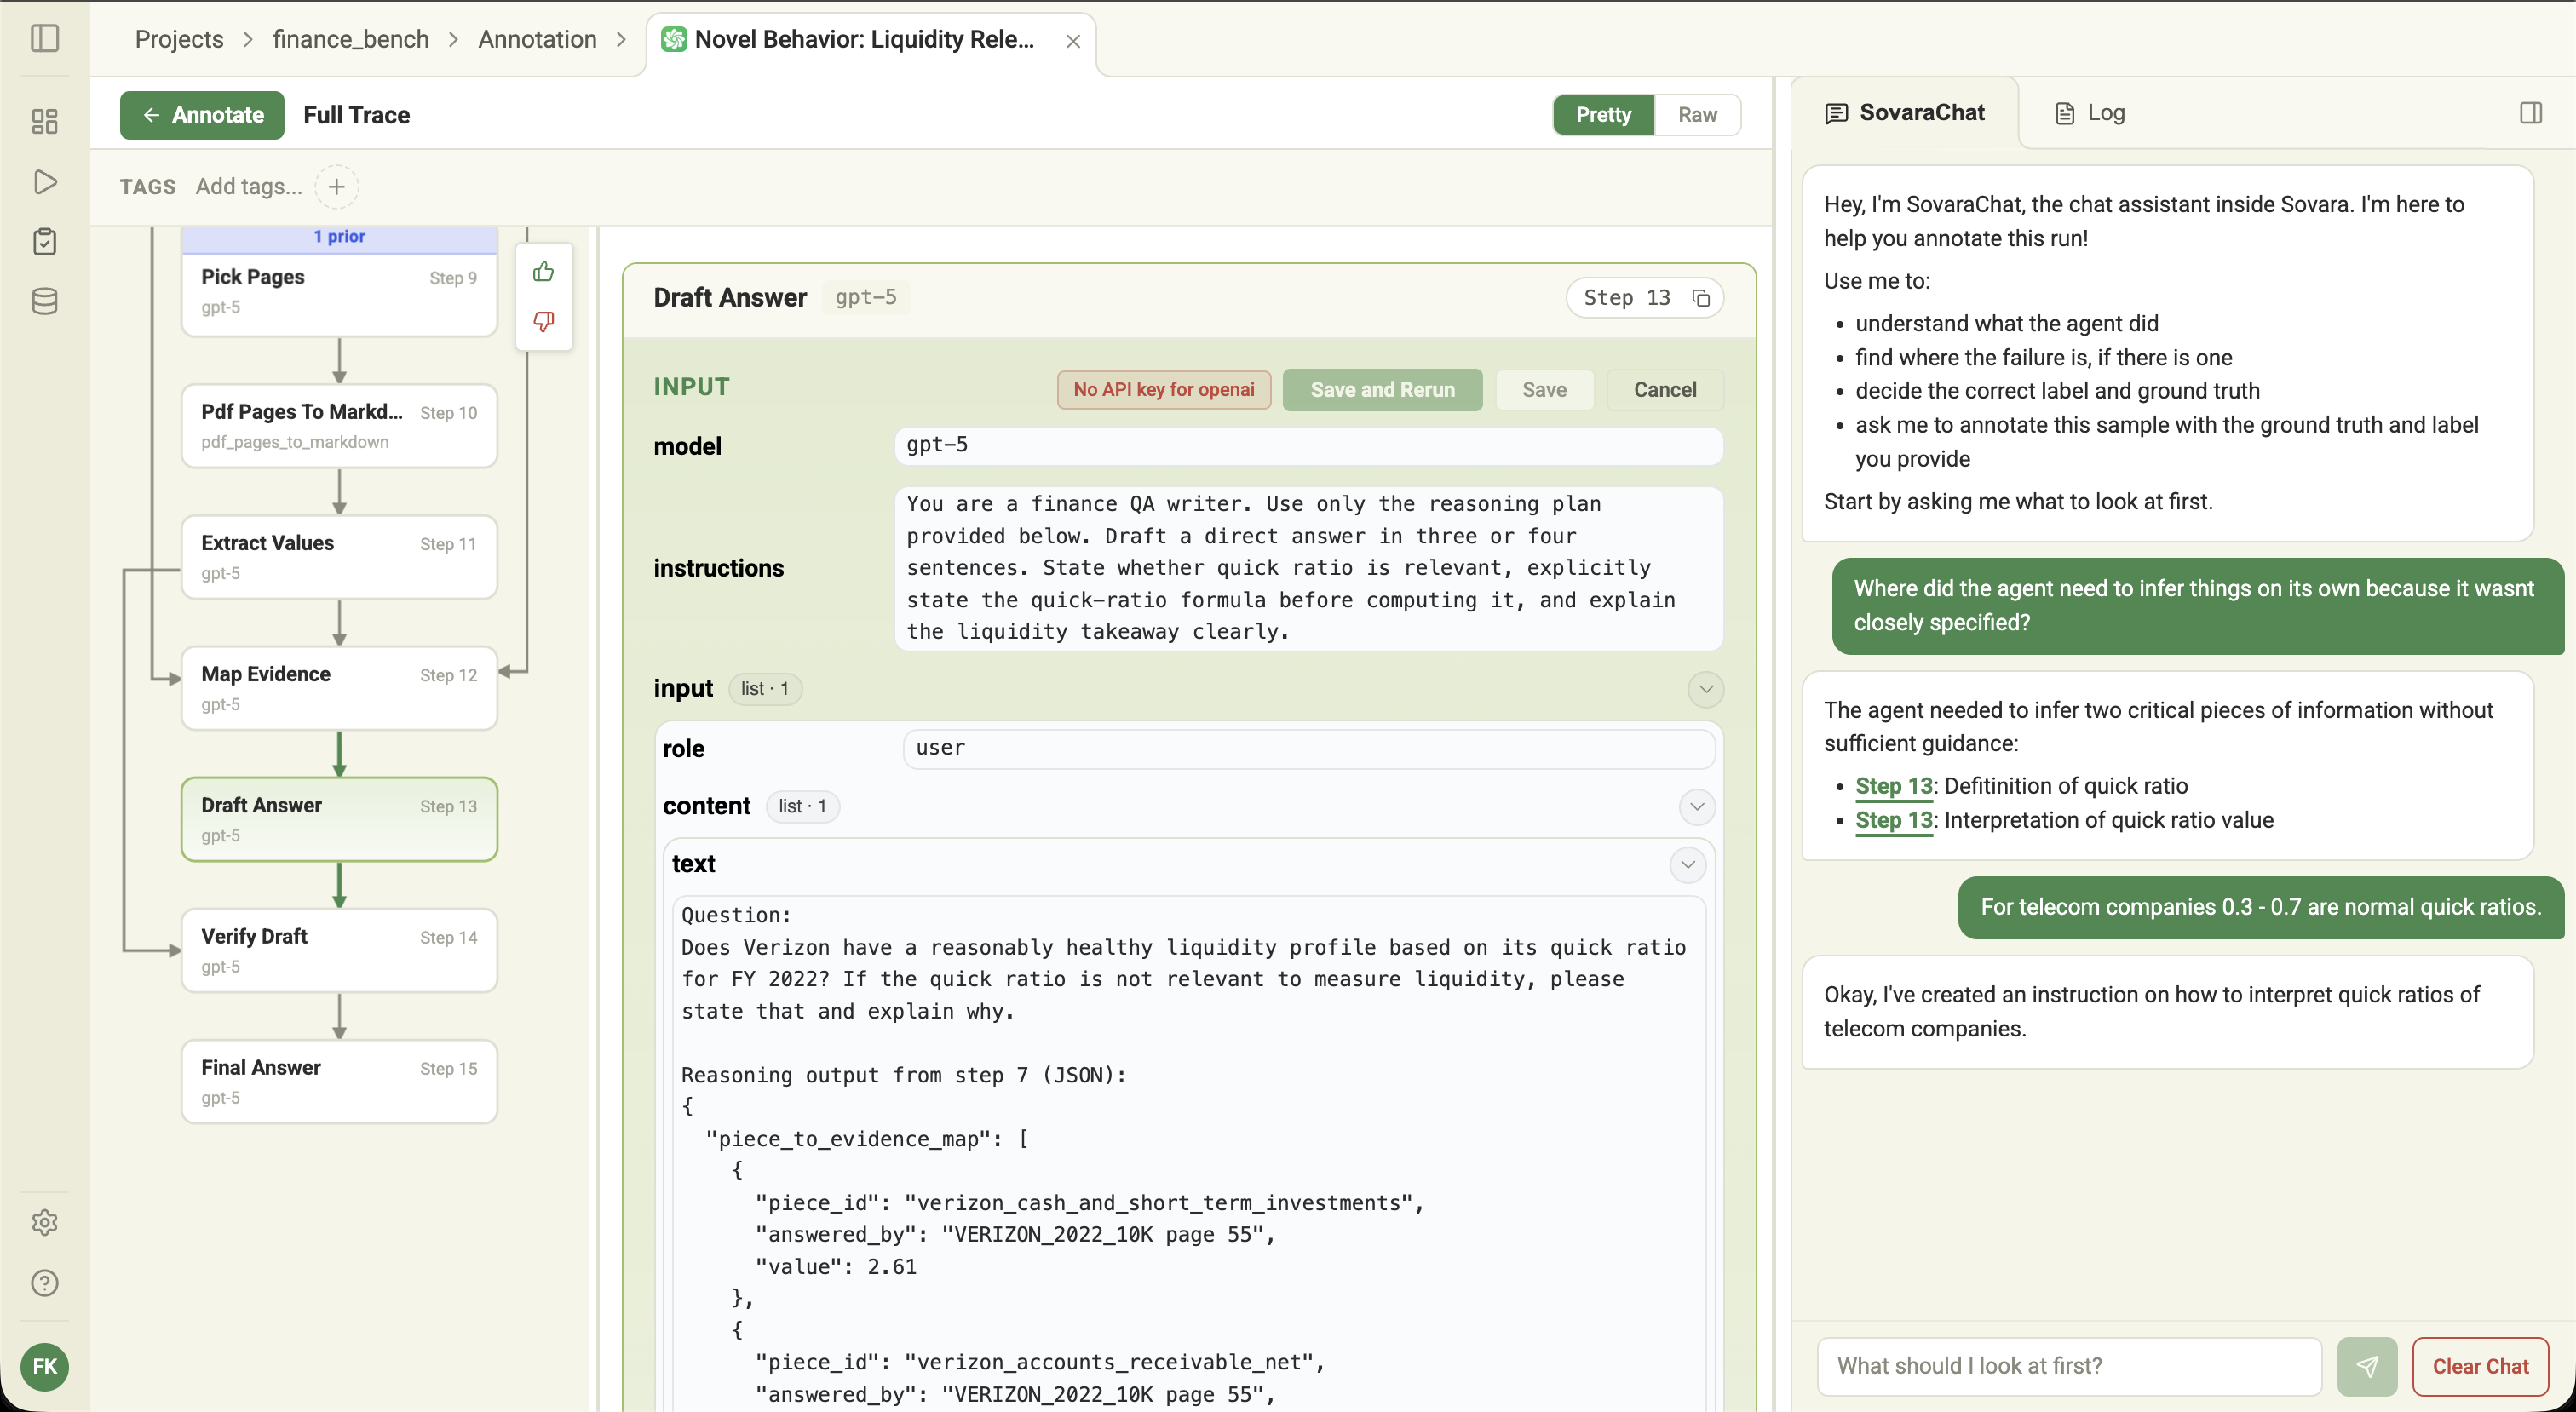Click the 1 prior indicator
Image resolution: width=2576 pixels, height=1412 pixels.
click(339, 237)
